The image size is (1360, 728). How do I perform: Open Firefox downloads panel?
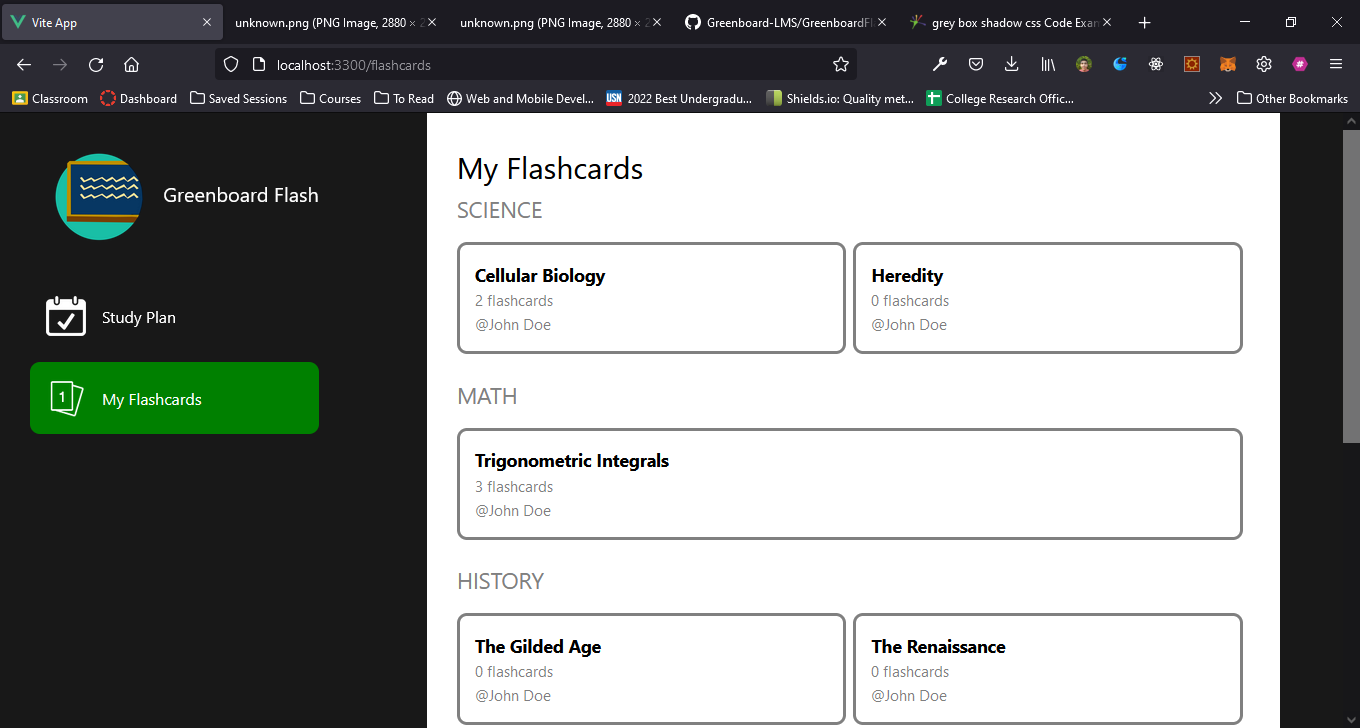point(1011,64)
